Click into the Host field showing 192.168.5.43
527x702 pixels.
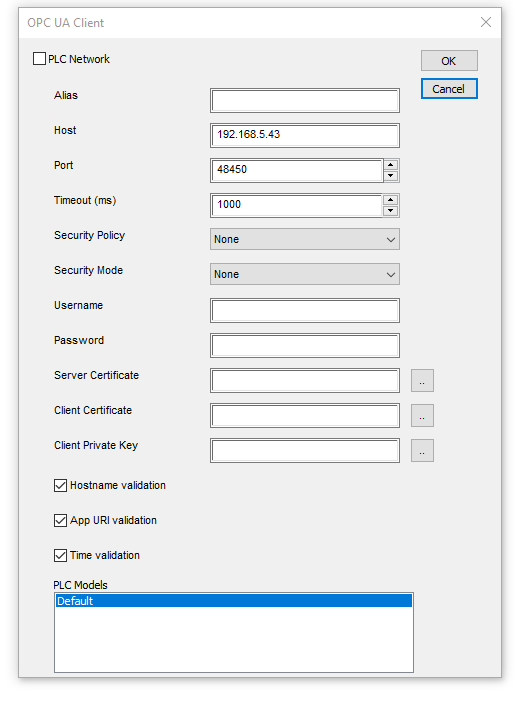click(304, 135)
